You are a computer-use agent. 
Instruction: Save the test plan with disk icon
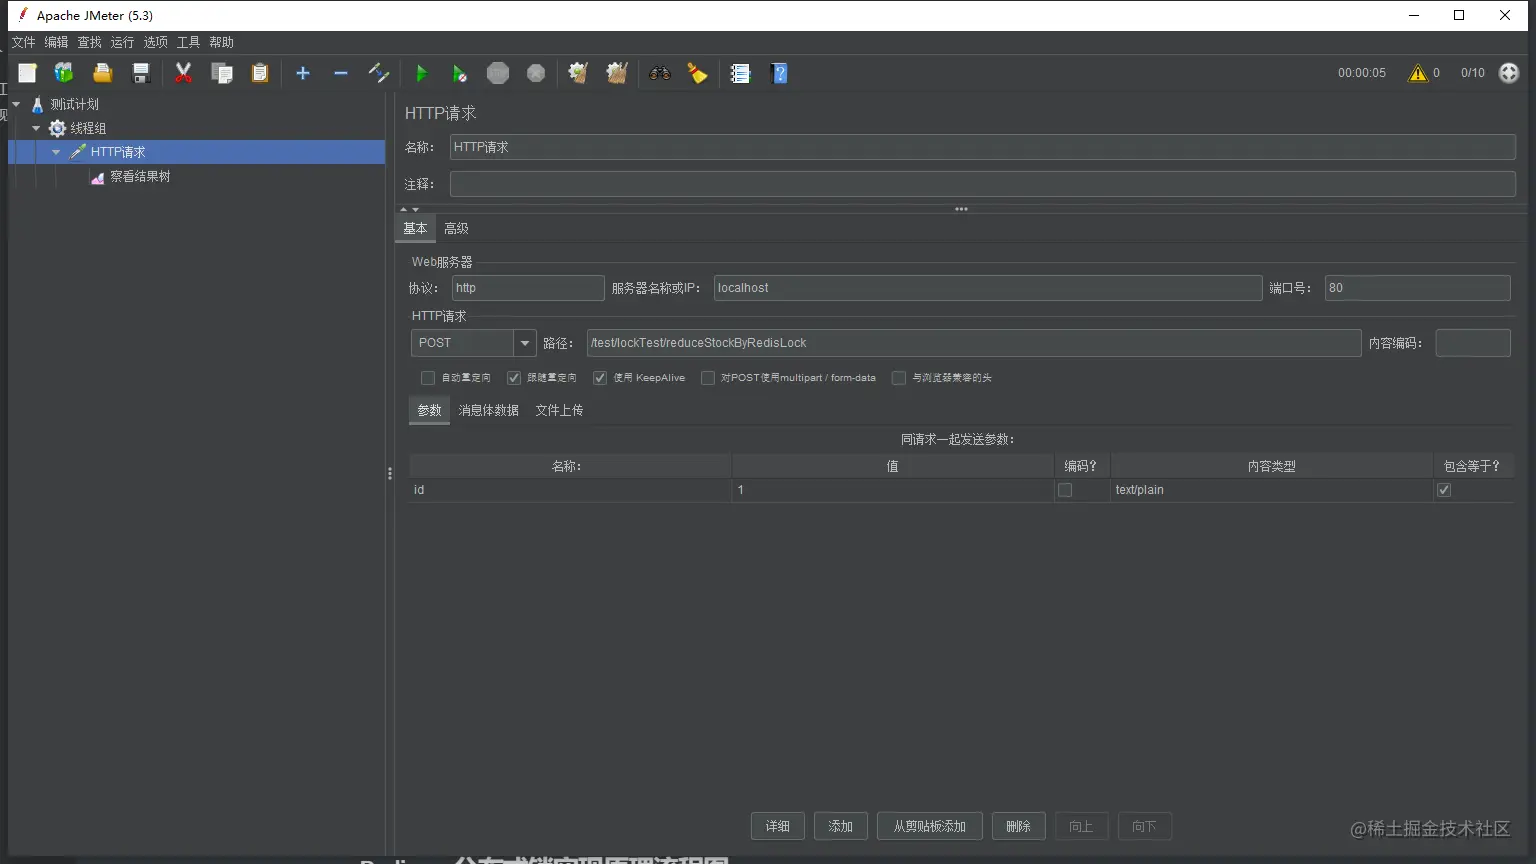[141, 73]
